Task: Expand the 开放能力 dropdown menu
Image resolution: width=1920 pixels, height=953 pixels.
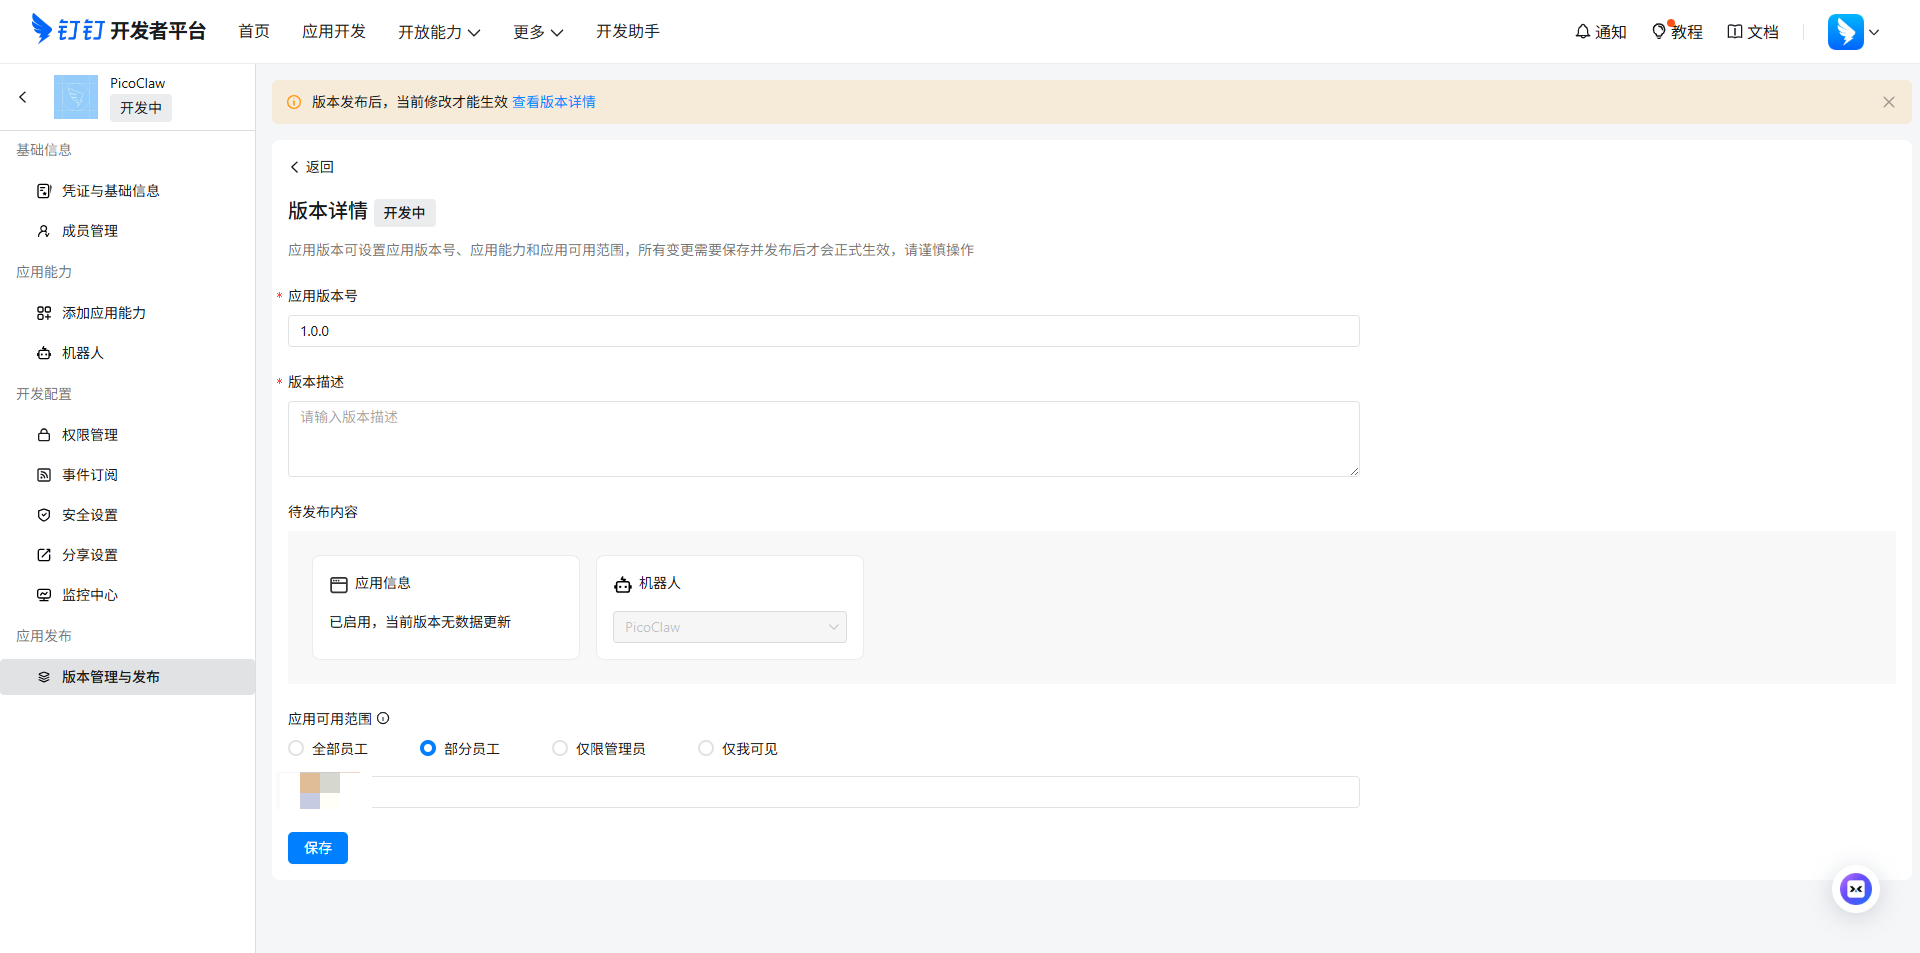Action: 439,32
